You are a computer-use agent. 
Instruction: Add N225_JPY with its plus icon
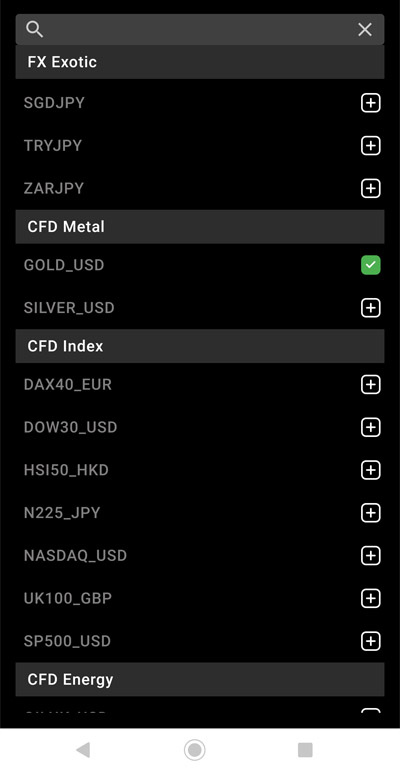pyautogui.click(x=370, y=513)
